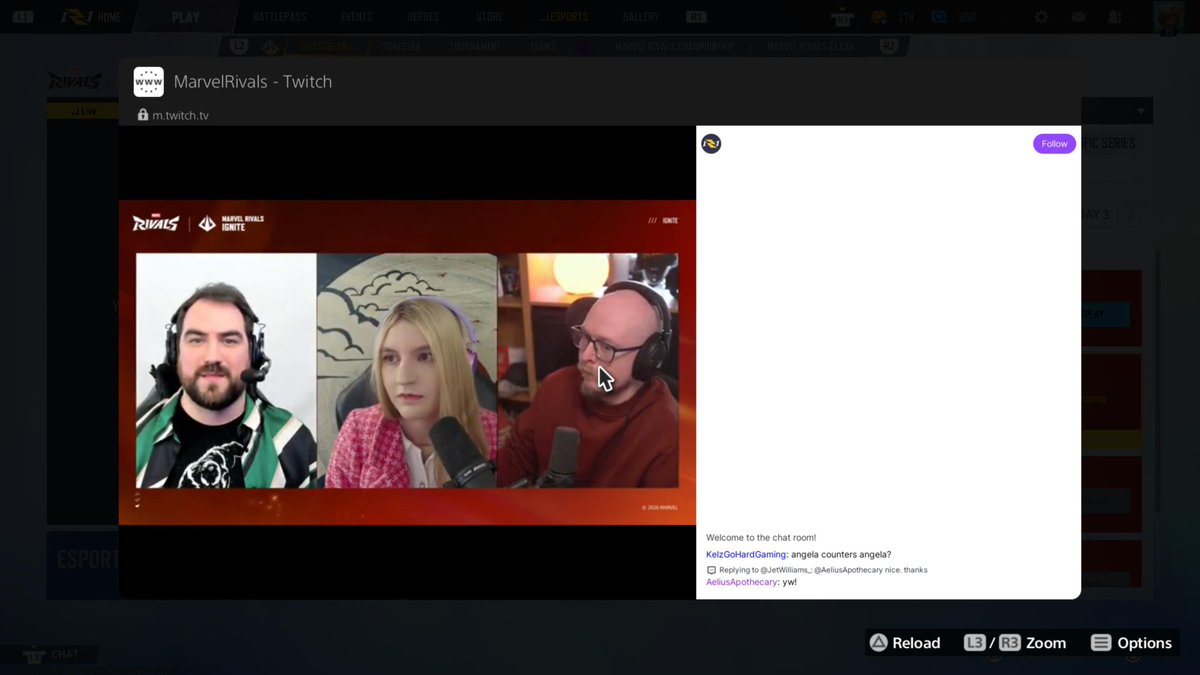
Task: Open the dropdown arrow behind the browser panel
Action: pos(1141,110)
